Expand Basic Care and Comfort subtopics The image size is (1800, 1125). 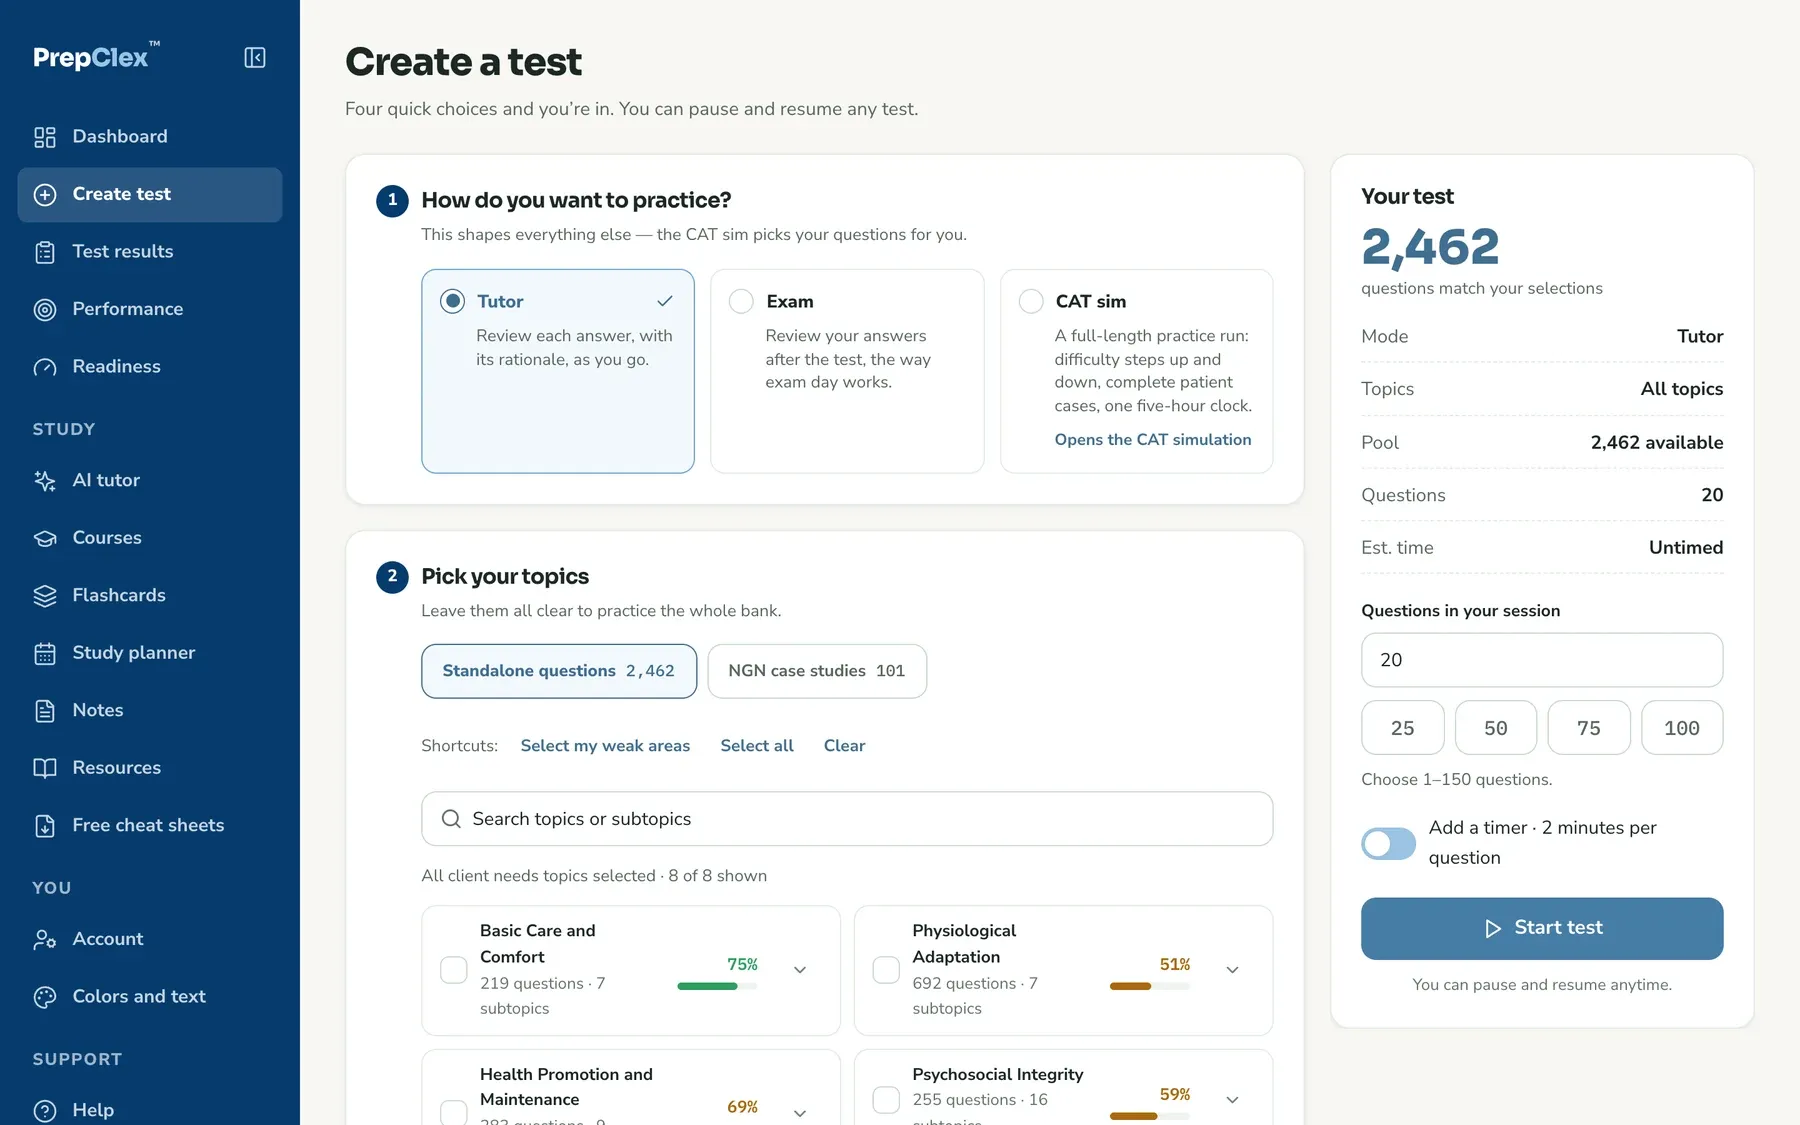(800, 970)
